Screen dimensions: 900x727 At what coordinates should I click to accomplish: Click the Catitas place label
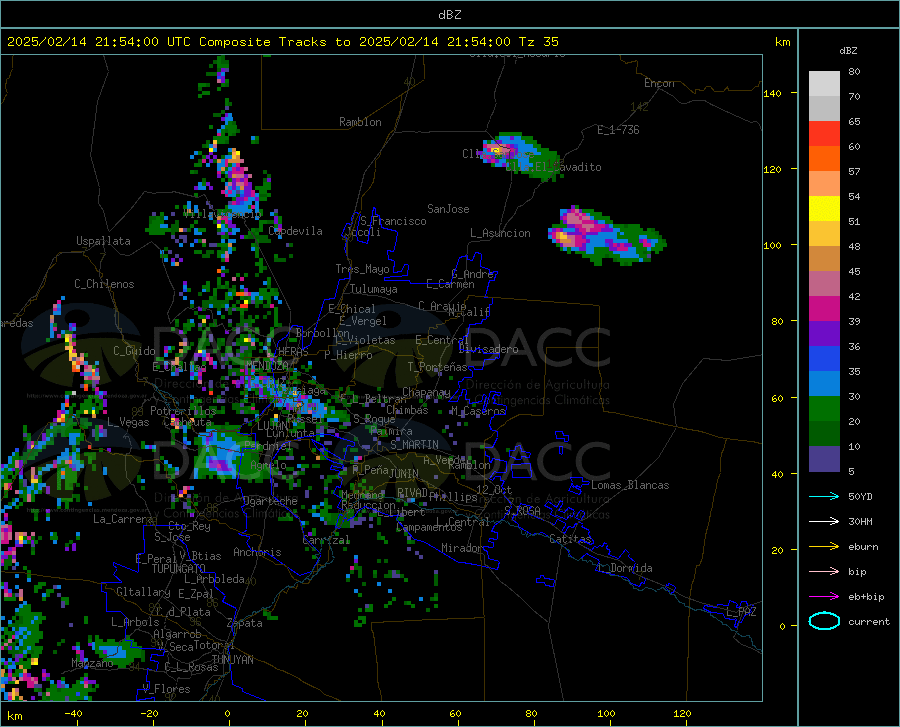571,539
